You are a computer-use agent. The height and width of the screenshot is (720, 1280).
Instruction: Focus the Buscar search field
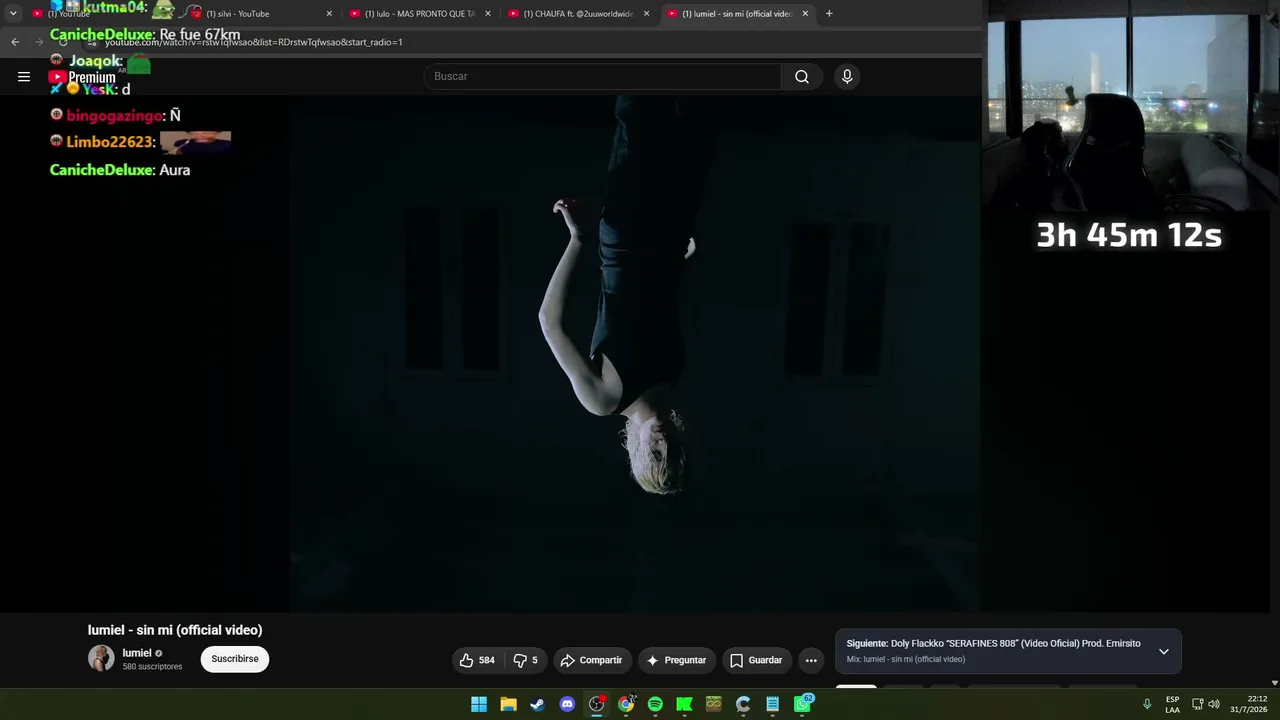coord(603,76)
